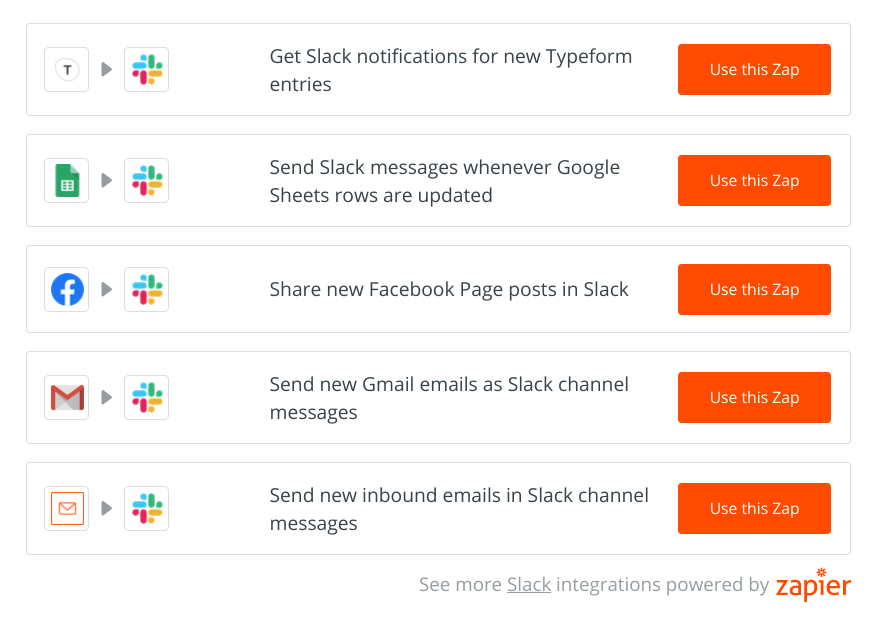Open 'Share new Facebook Page posts in Slack'
Viewport: 873px width, 620px height.
[449, 290]
